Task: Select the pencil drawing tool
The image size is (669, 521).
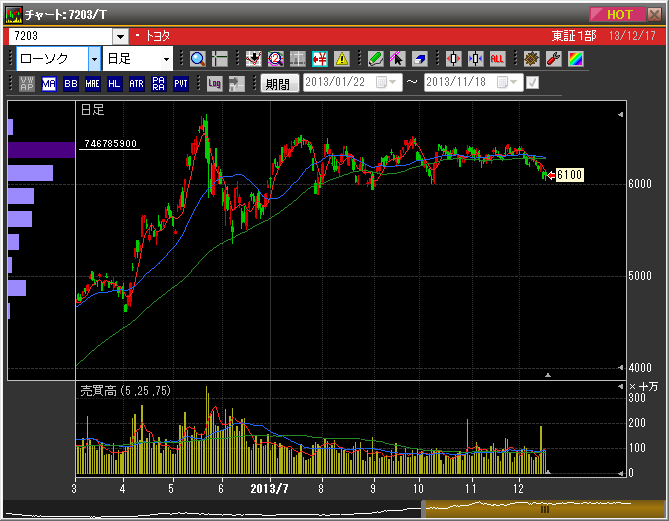Action: pos(375,59)
